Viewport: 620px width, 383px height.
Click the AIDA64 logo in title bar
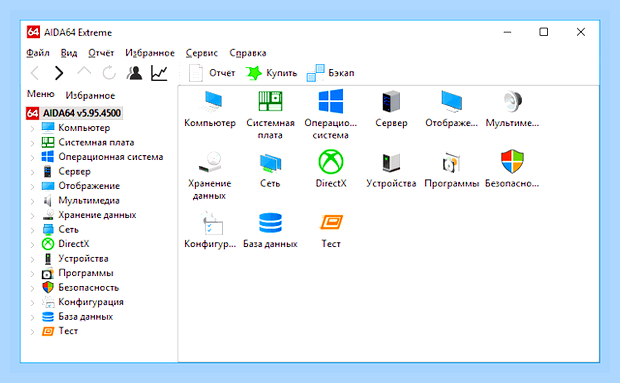click(33, 32)
